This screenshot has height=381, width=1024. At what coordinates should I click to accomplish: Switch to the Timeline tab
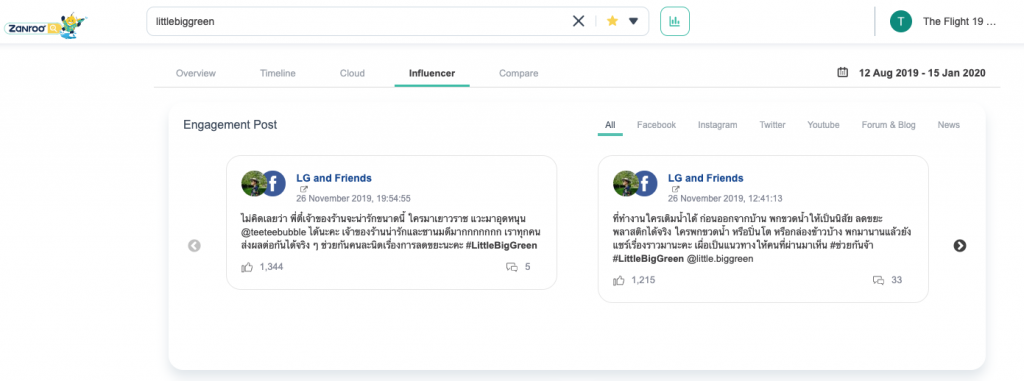point(278,73)
